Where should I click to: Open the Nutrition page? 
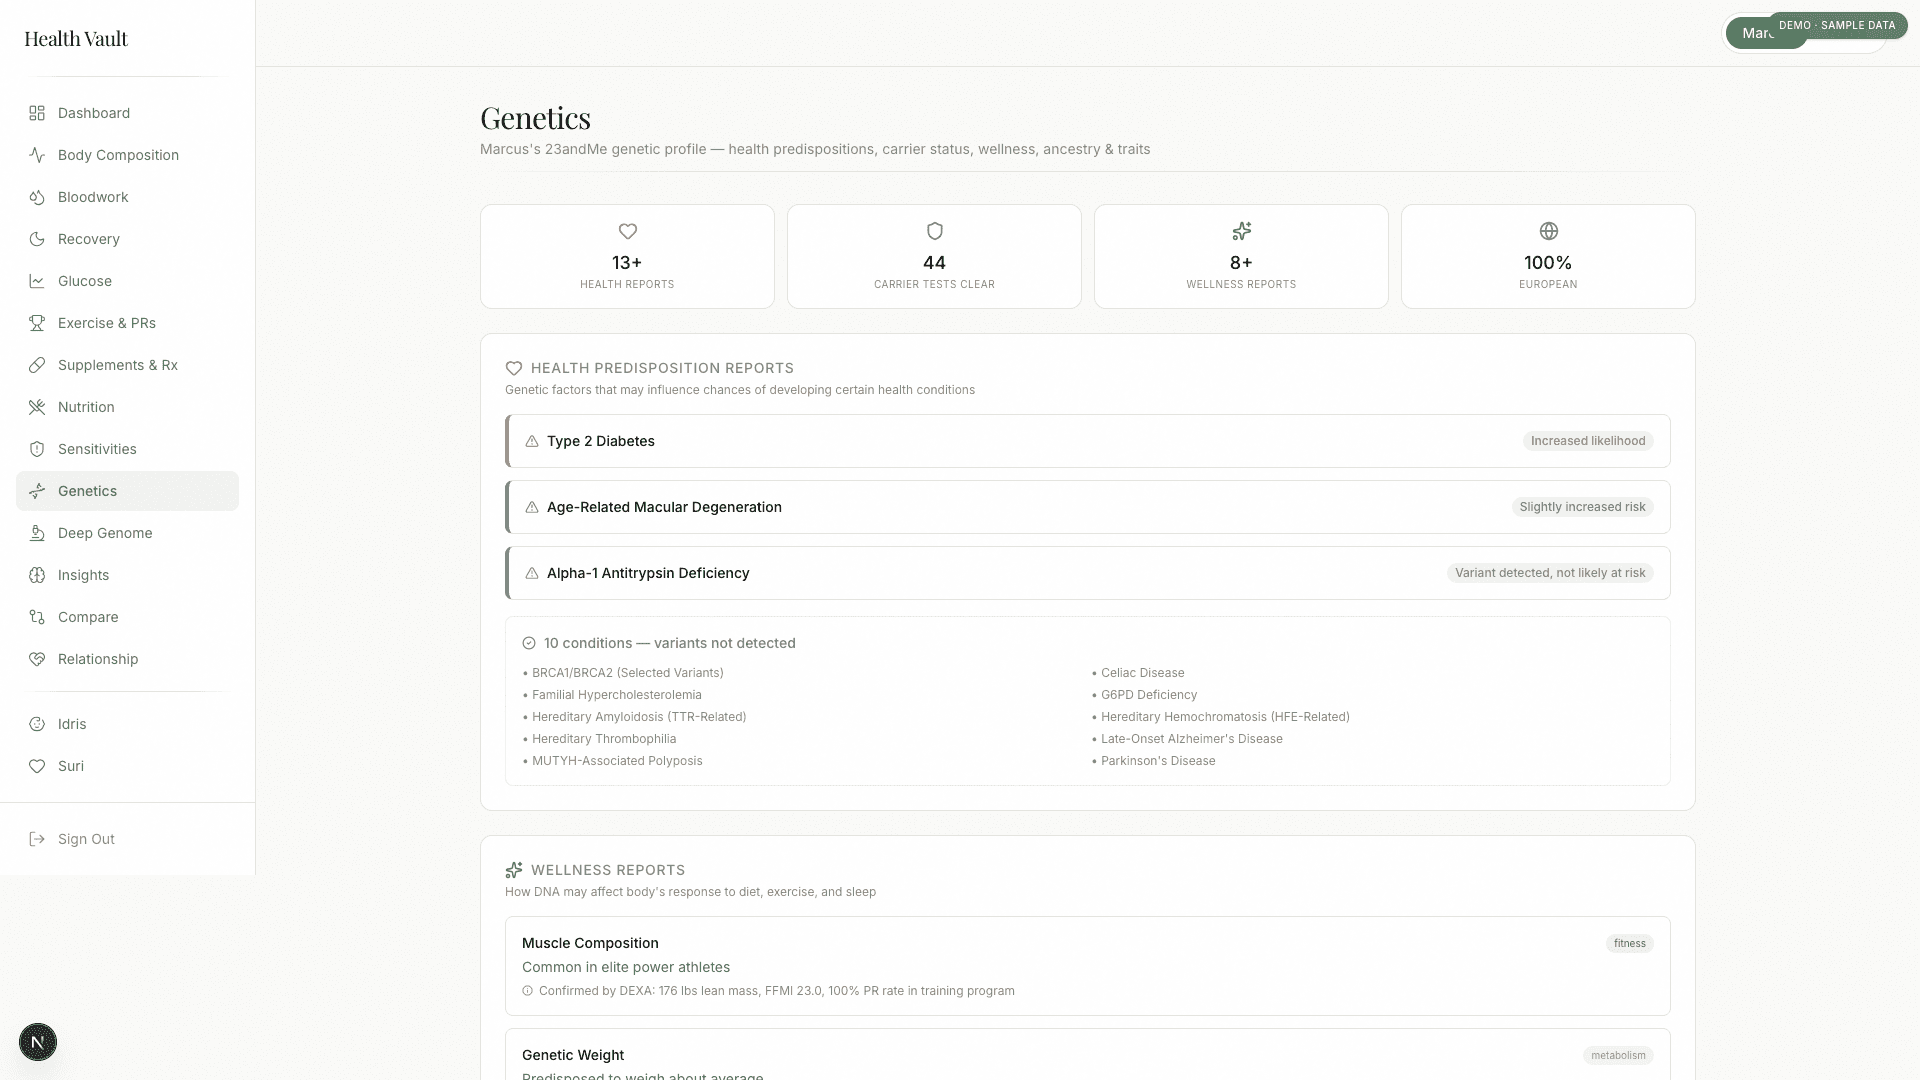127,407
